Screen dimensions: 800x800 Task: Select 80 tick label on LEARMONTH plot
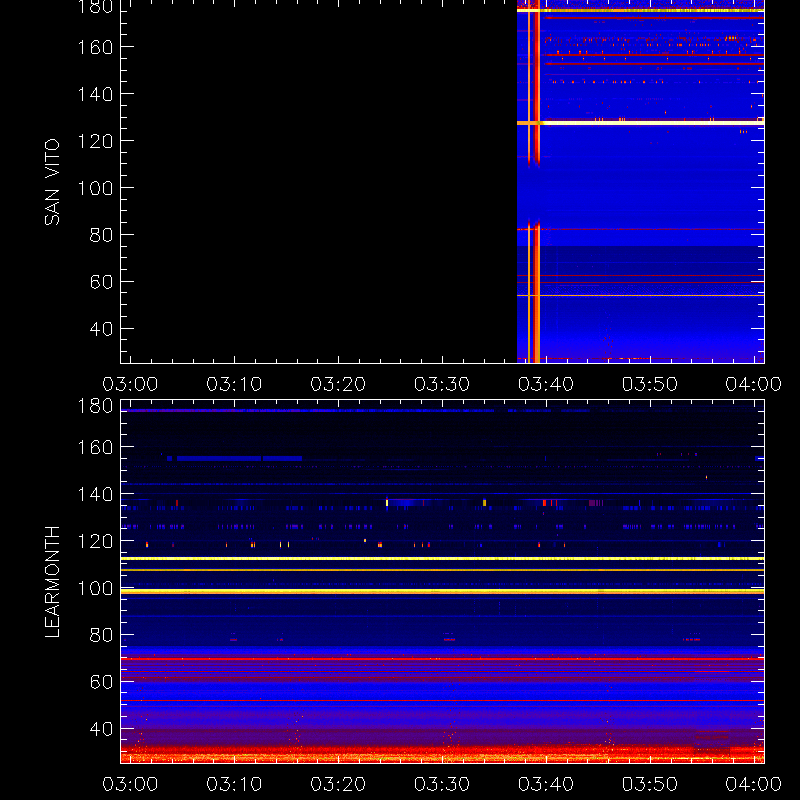pos(101,635)
